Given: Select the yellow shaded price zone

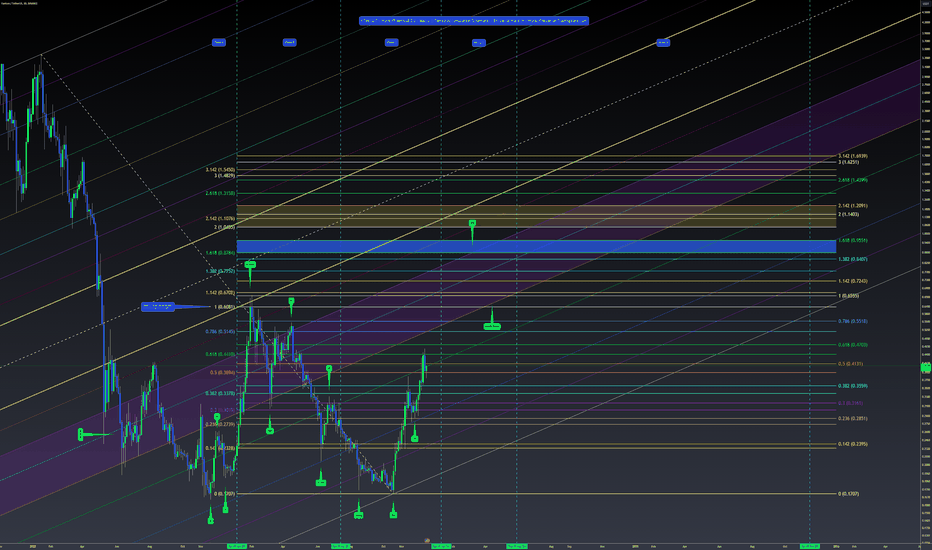Looking at the screenshot, I should (x=536, y=216).
